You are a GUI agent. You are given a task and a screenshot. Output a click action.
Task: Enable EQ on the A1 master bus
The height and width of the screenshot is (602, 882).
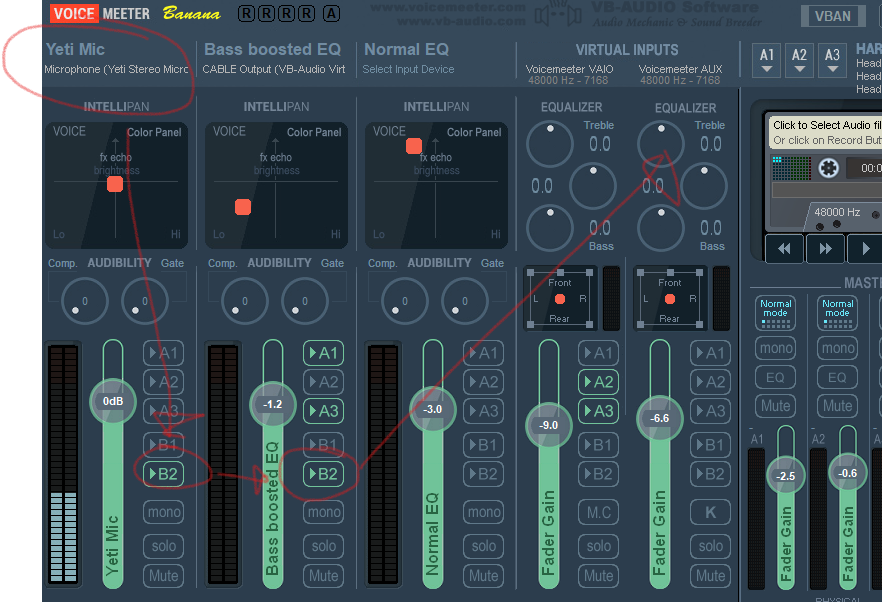[x=776, y=377]
